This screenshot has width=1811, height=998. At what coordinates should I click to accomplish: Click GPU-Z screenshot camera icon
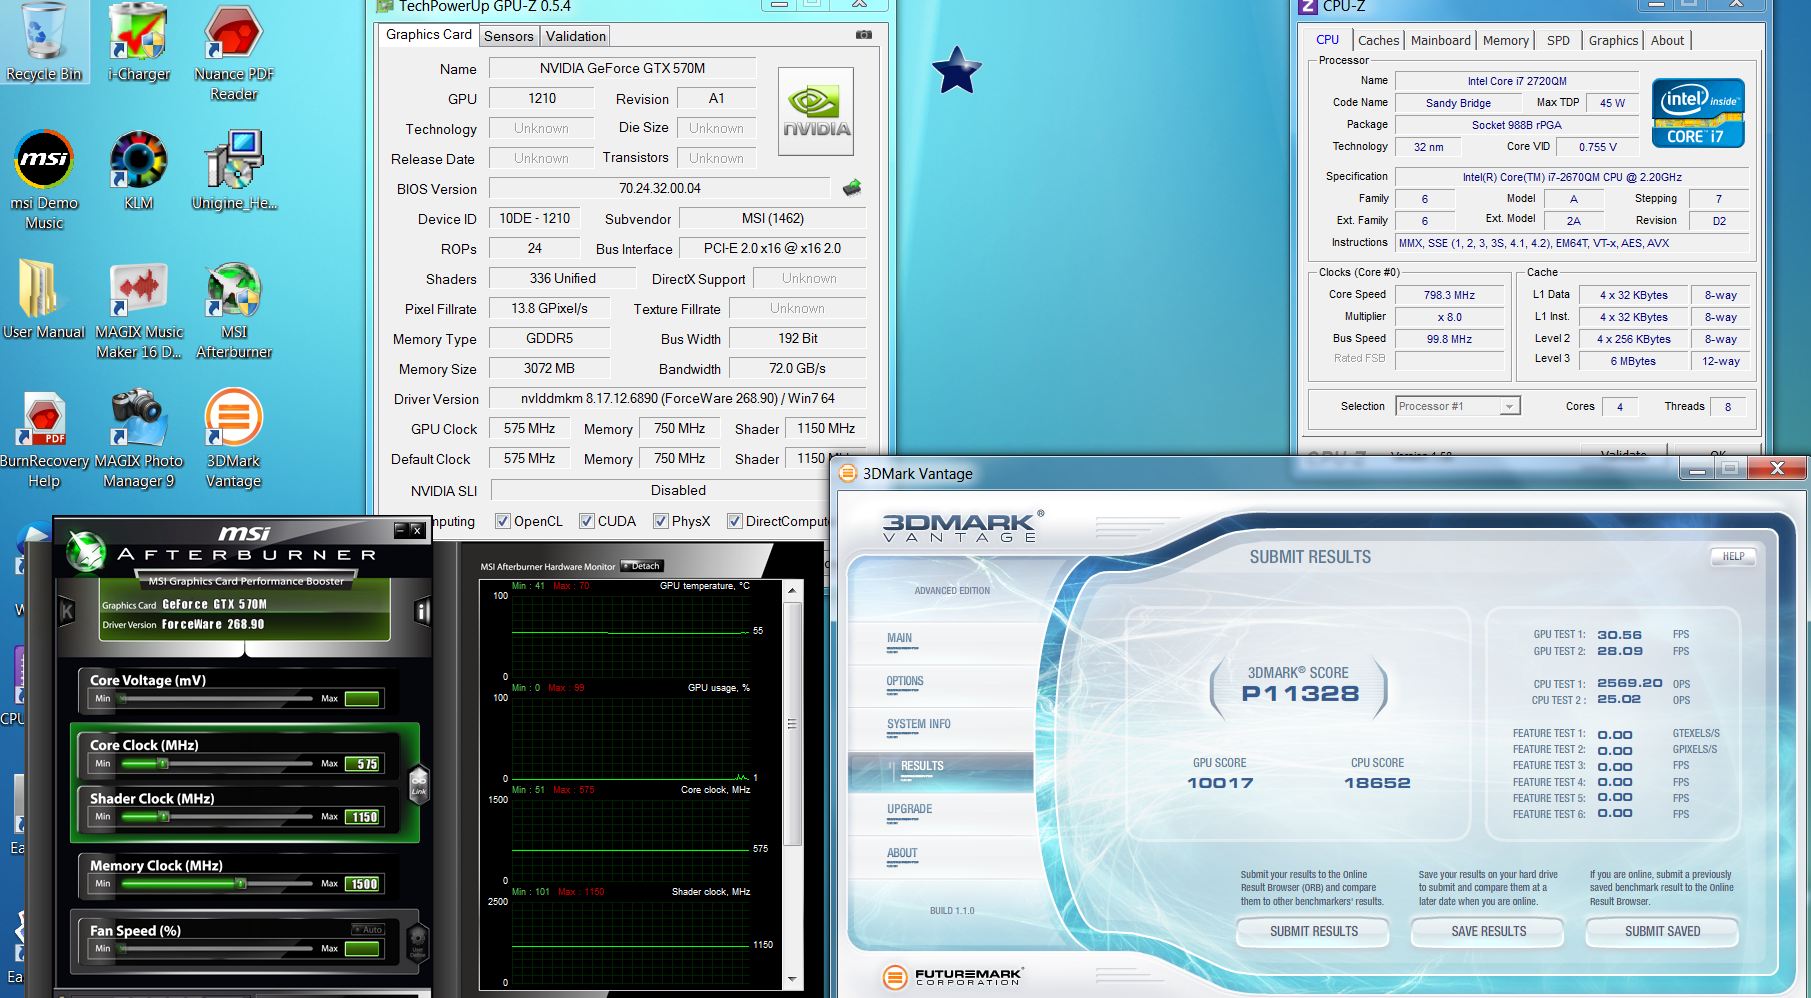click(864, 35)
